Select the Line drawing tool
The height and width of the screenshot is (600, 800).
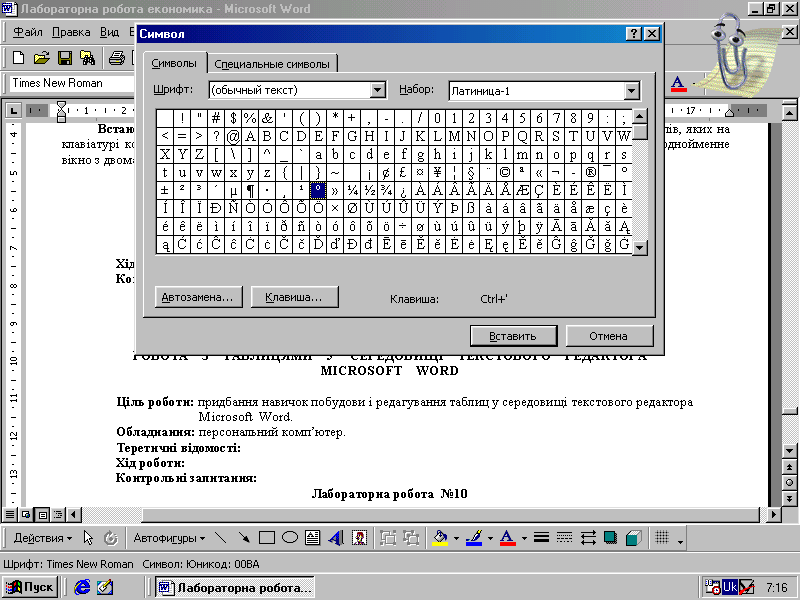click(x=220, y=538)
